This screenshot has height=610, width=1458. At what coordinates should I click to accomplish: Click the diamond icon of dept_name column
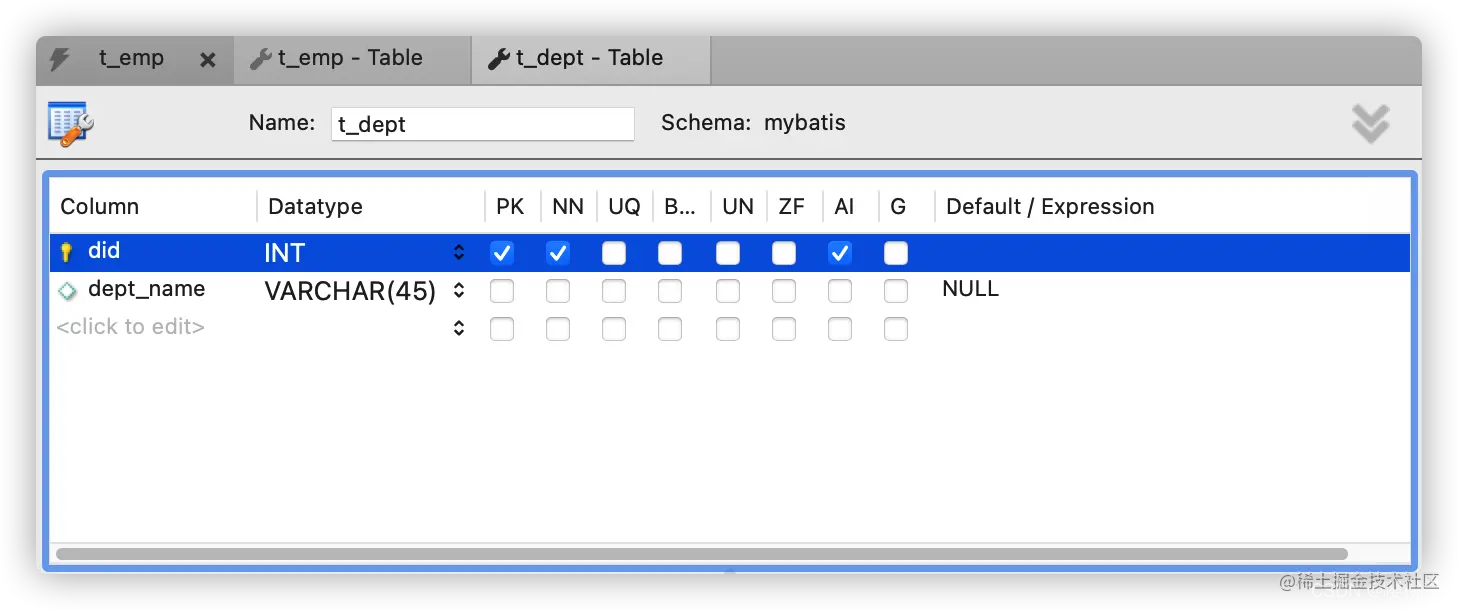coord(67,291)
